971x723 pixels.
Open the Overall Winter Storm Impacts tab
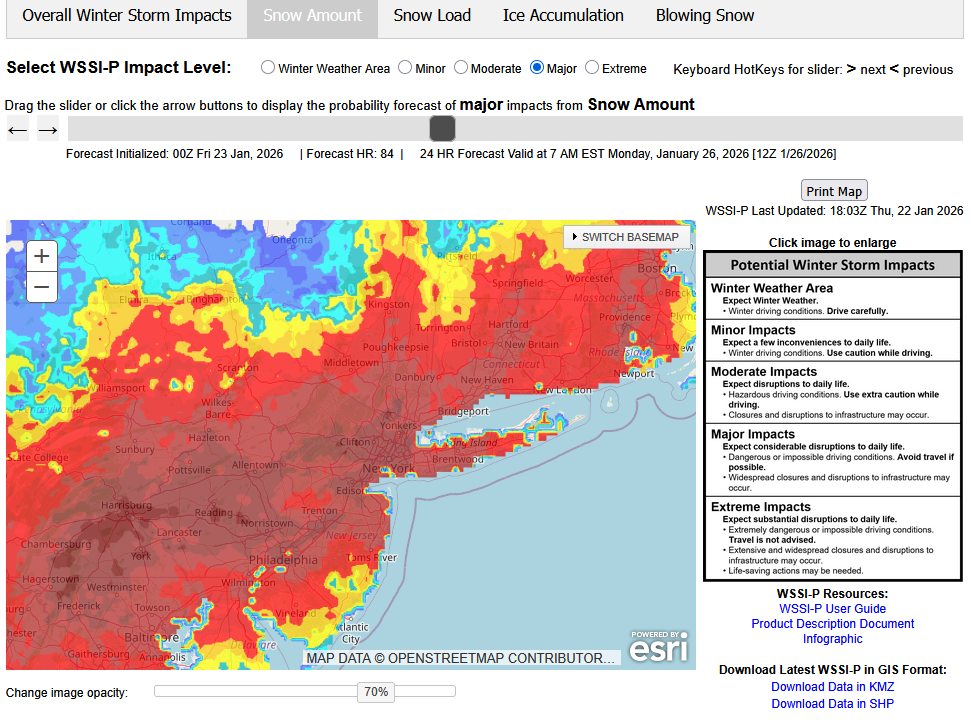point(127,16)
